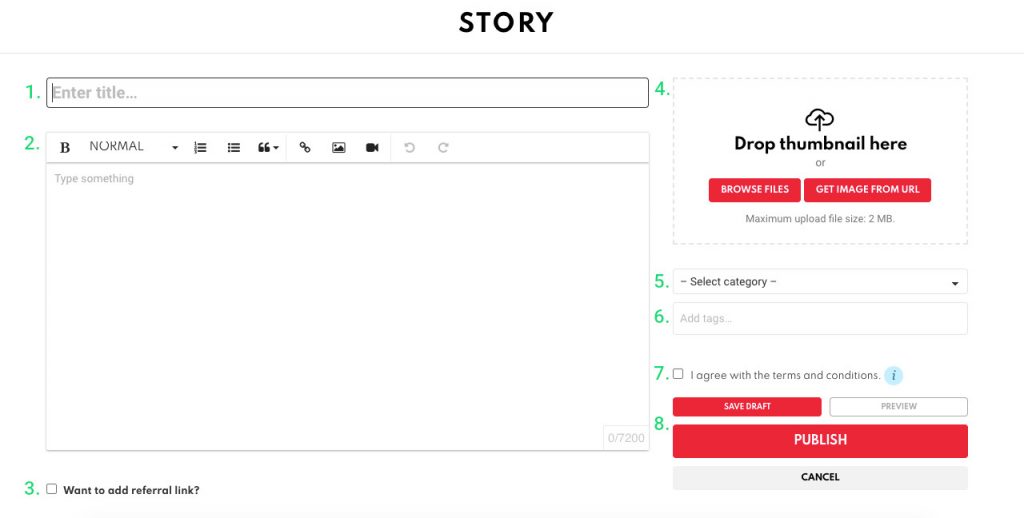This screenshot has height=518, width=1024.
Task: Focus the Type something text area
Action: [347, 306]
